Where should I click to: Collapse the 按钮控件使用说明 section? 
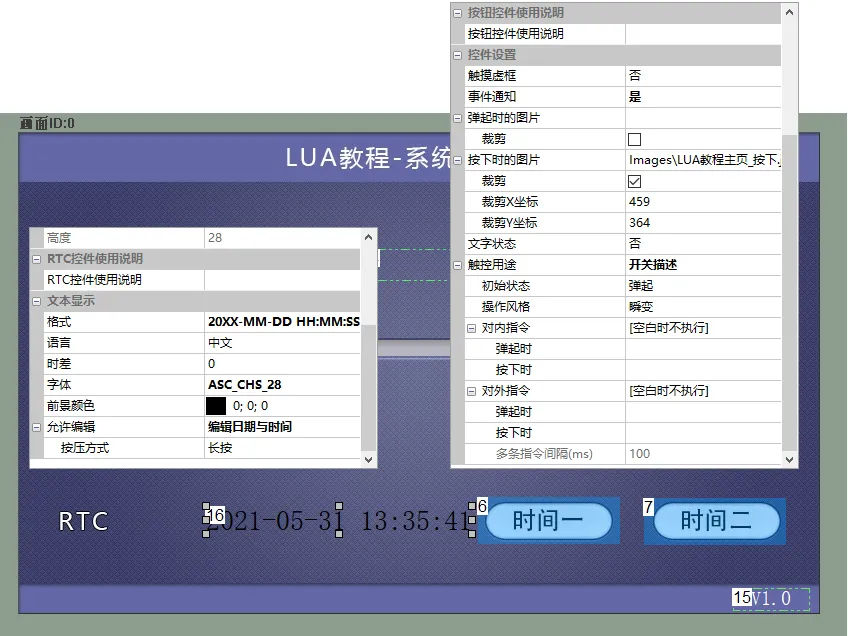pos(456,13)
